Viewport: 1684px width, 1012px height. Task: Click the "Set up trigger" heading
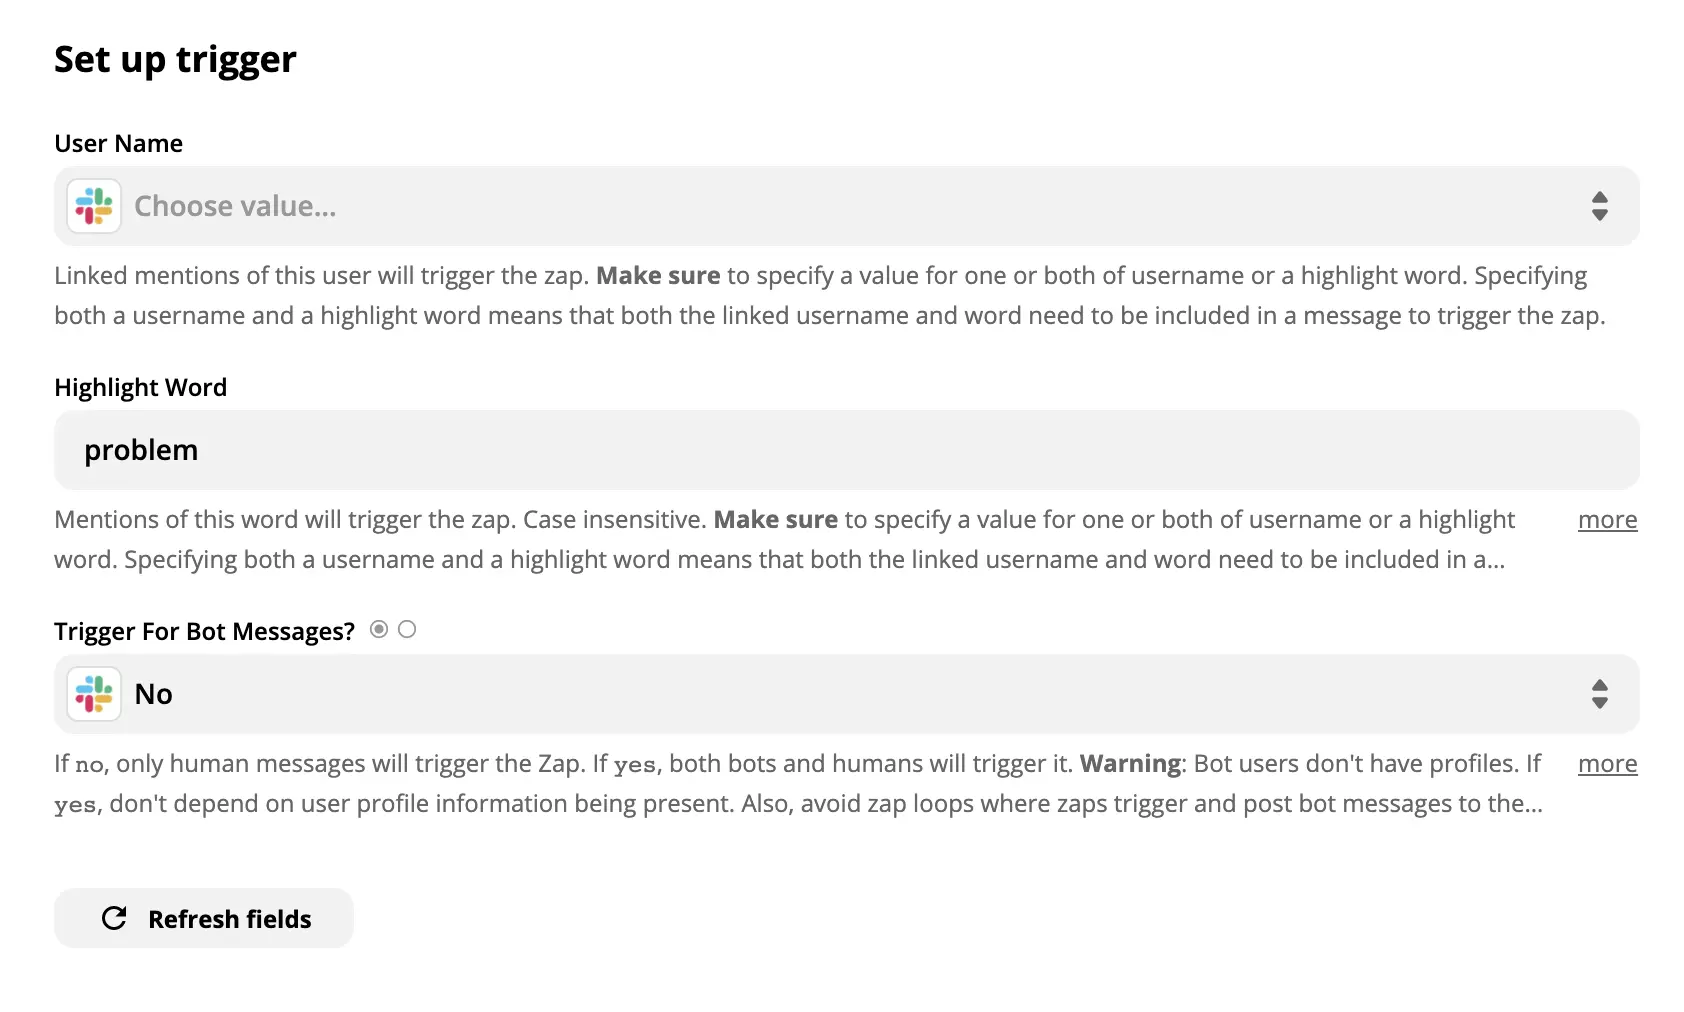coord(174,59)
